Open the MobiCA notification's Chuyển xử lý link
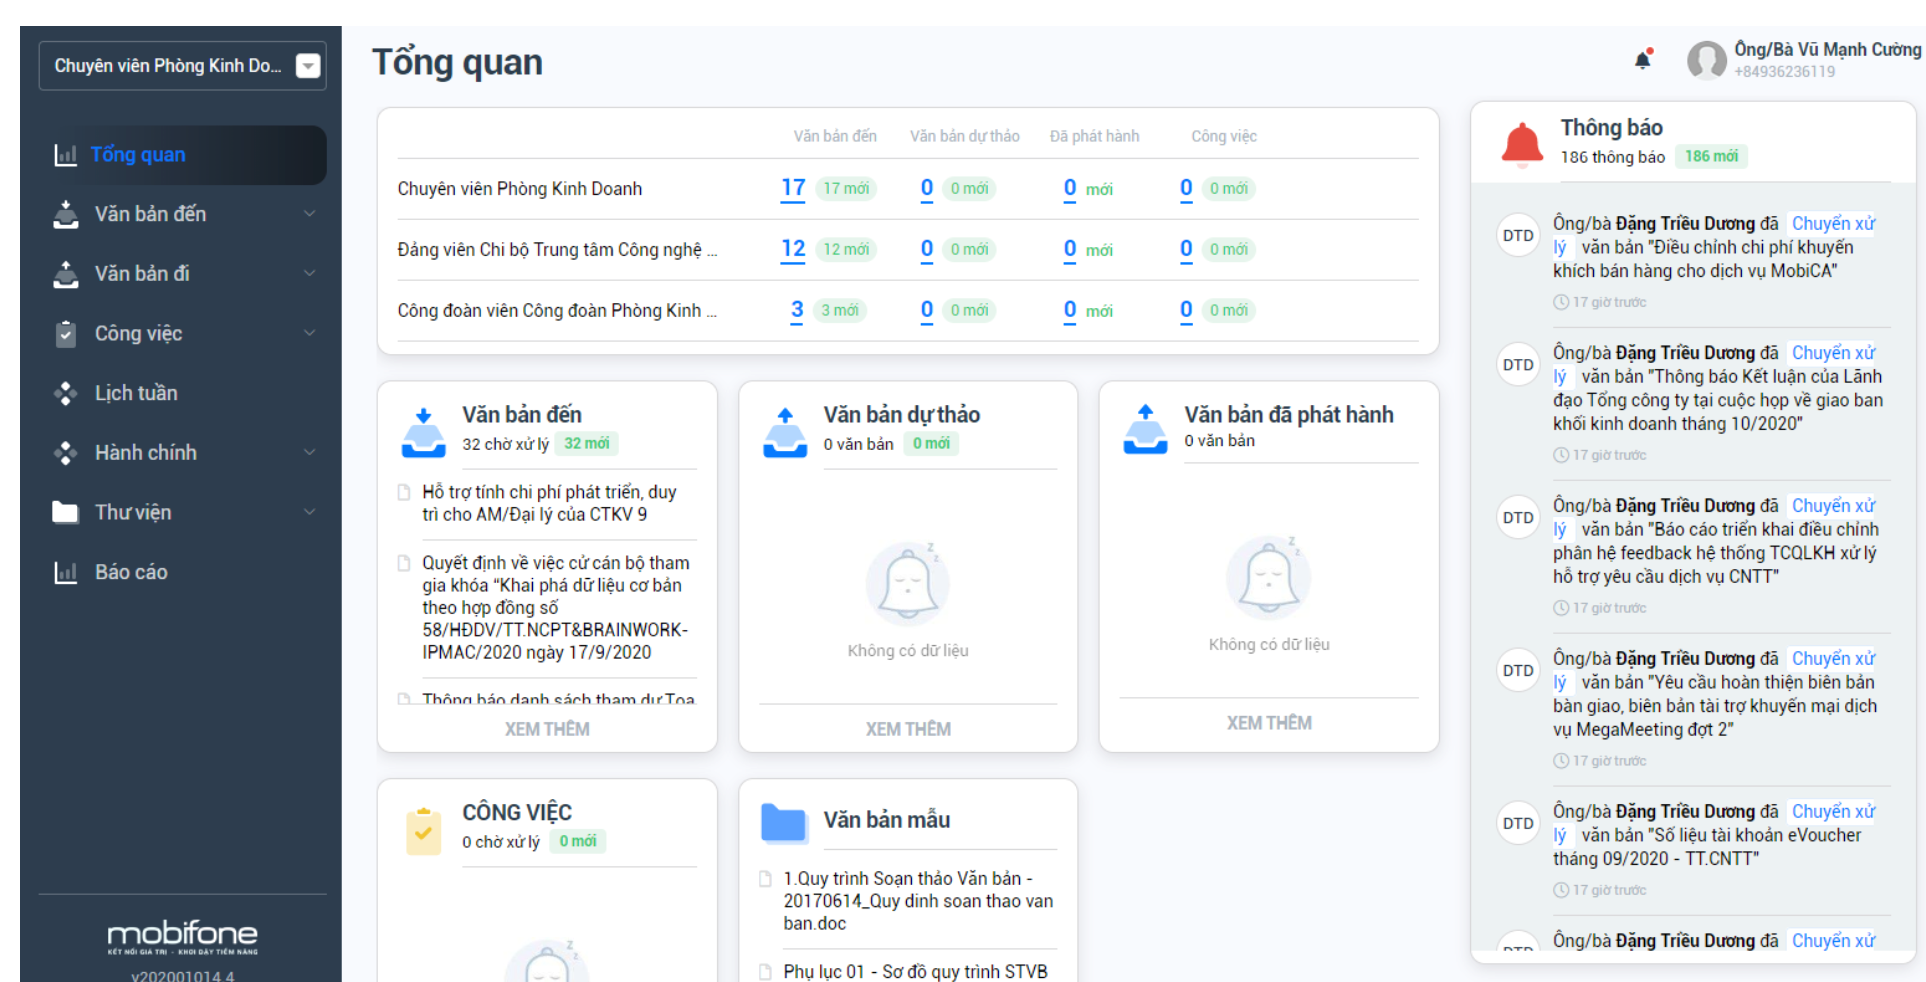The width and height of the screenshot is (1926, 982). click(1832, 224)
